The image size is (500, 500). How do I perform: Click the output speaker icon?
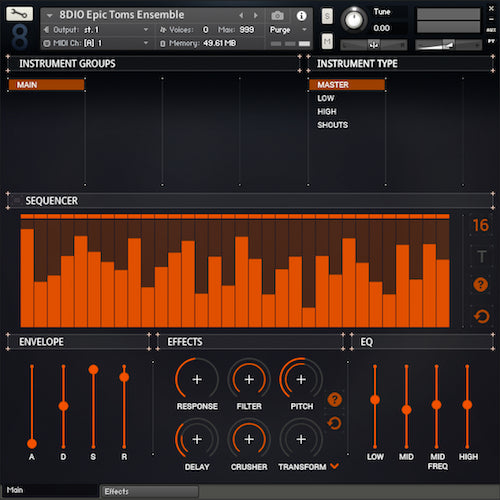(x=46, y=30)
